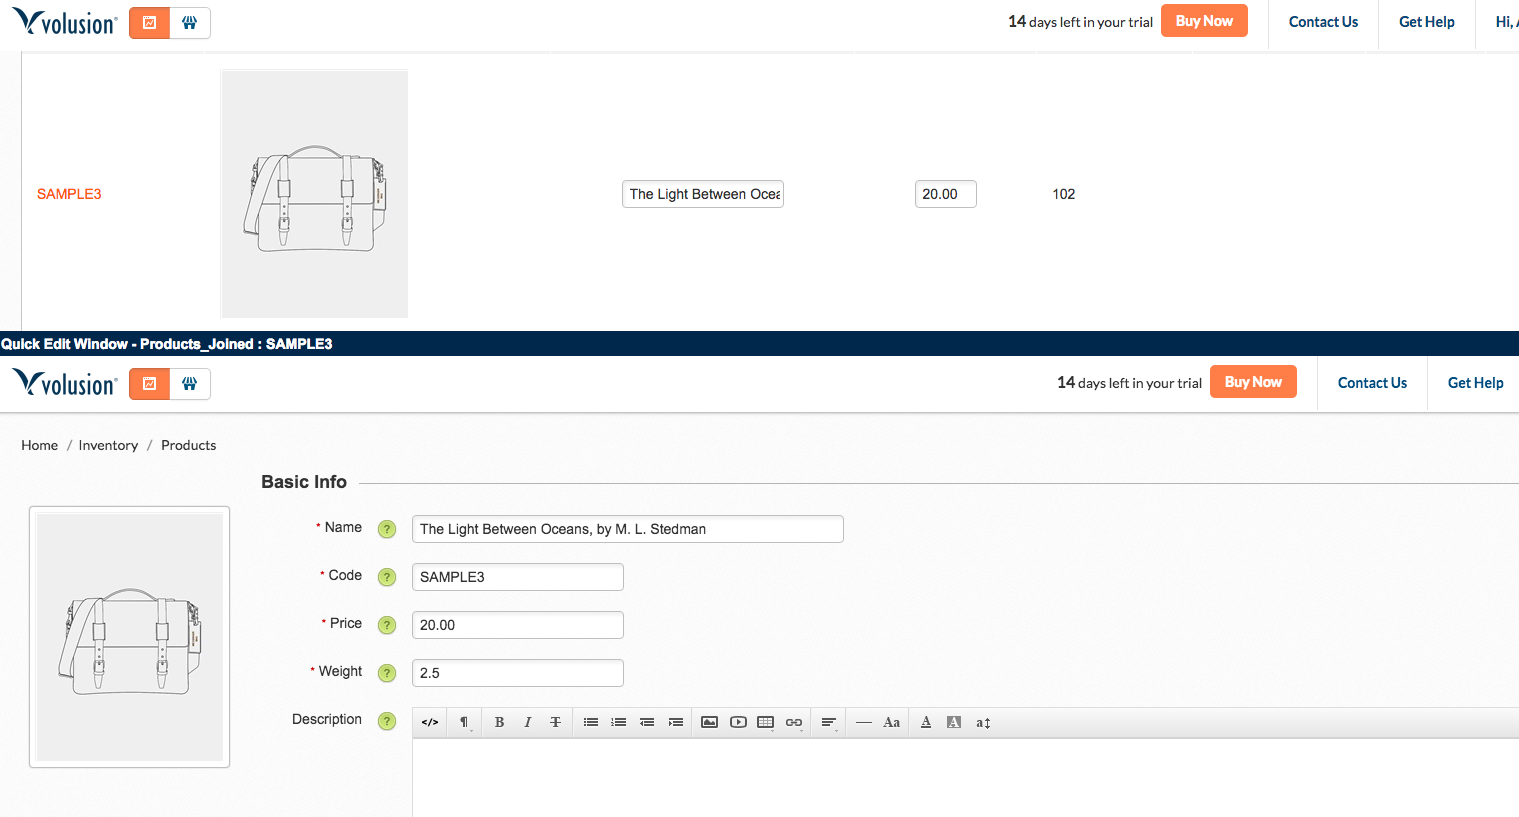1519x817 pixels.
Task: Click Buy Now in Quick Edit window
Action: [1253, 382]
